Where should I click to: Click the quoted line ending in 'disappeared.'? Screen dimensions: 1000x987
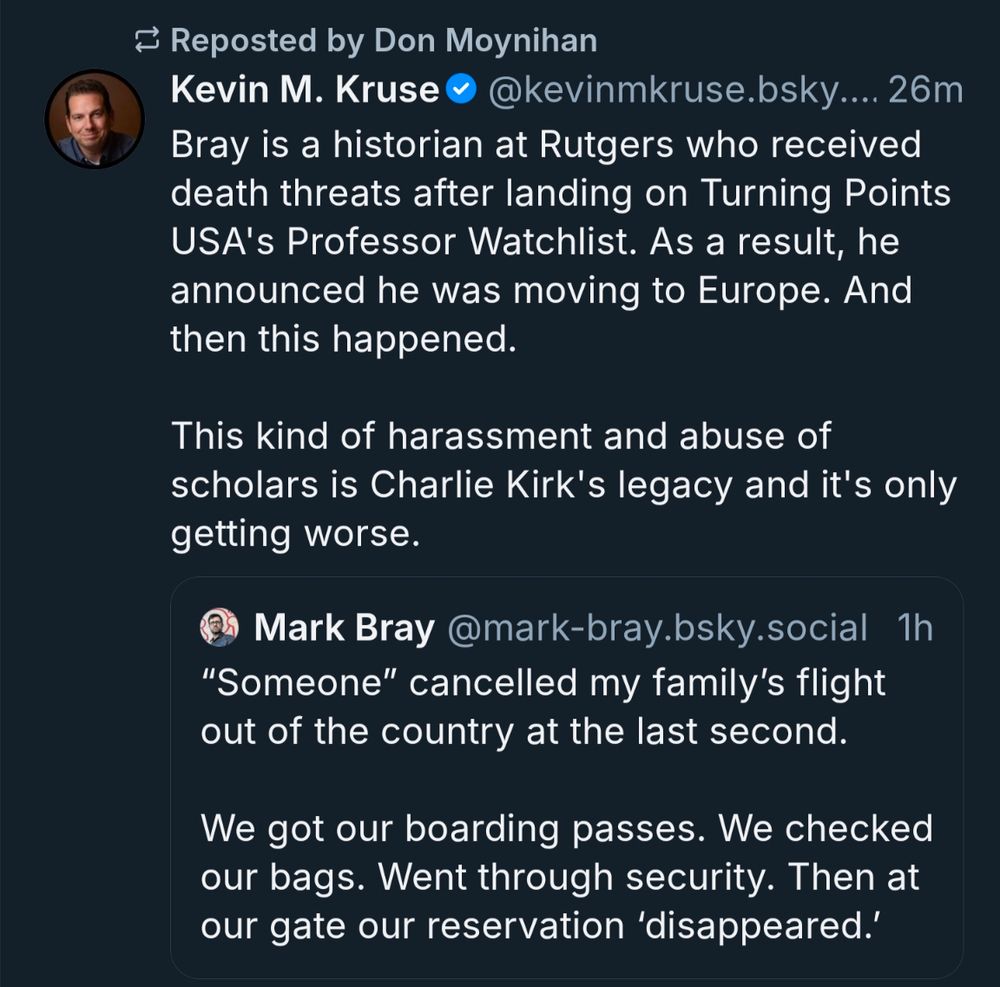[x=539, y=925]
